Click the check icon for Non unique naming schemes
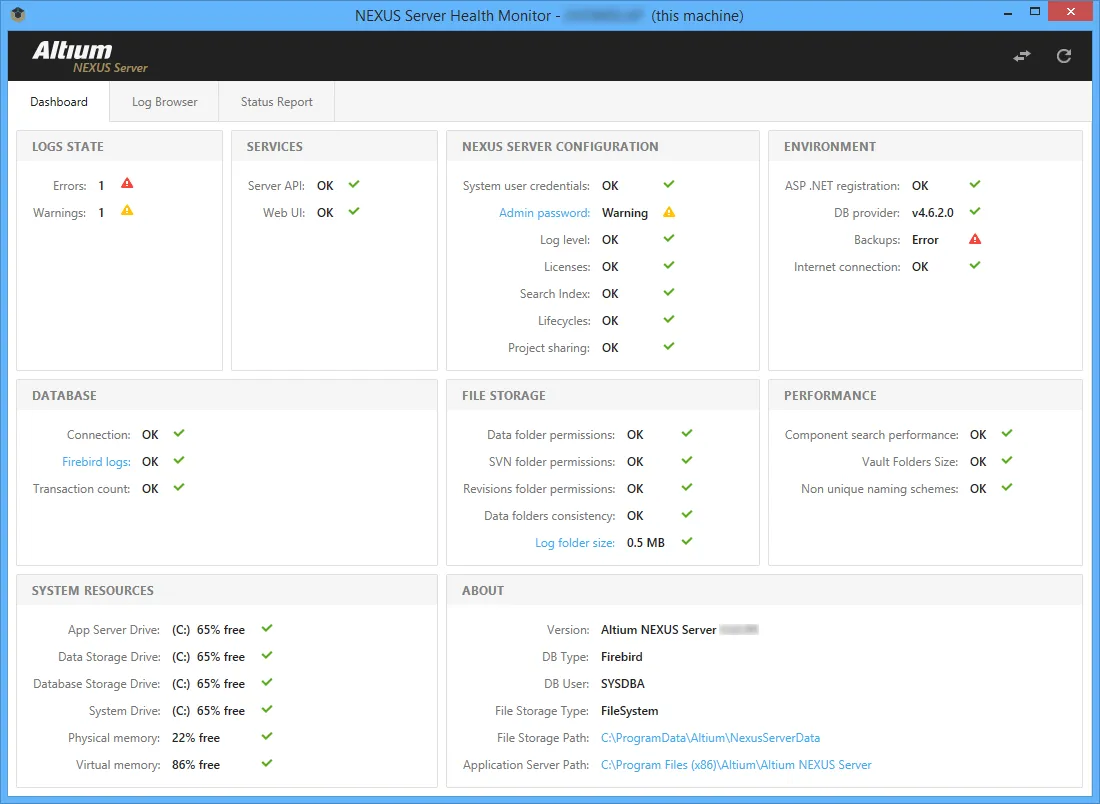 tap(1007, 488)
